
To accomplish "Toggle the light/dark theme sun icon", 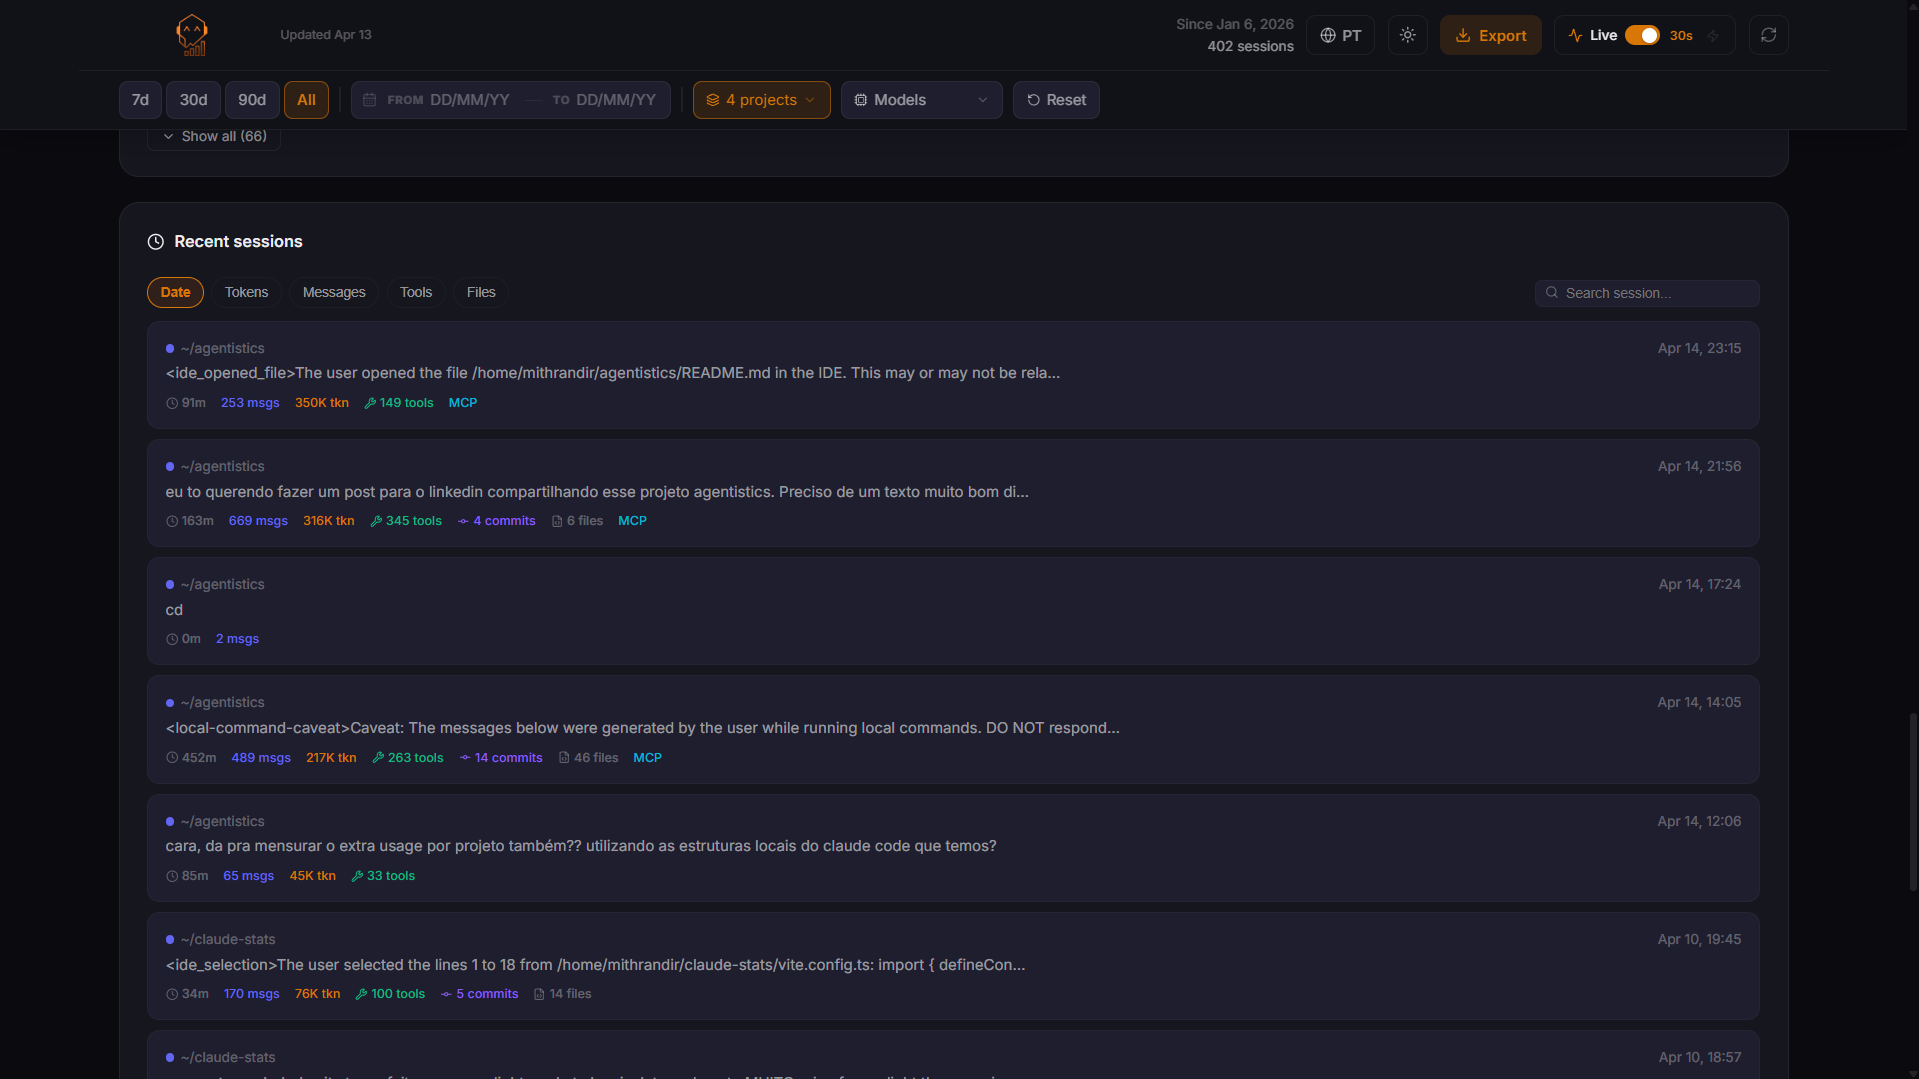I will [1407, 35].
